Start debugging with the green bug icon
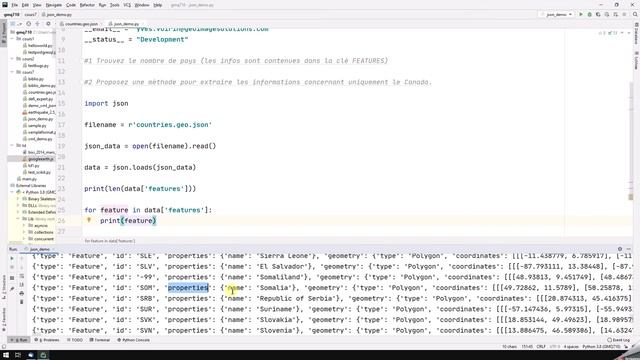640x360 pixels. pyautogui.click(x=589, y=14)
